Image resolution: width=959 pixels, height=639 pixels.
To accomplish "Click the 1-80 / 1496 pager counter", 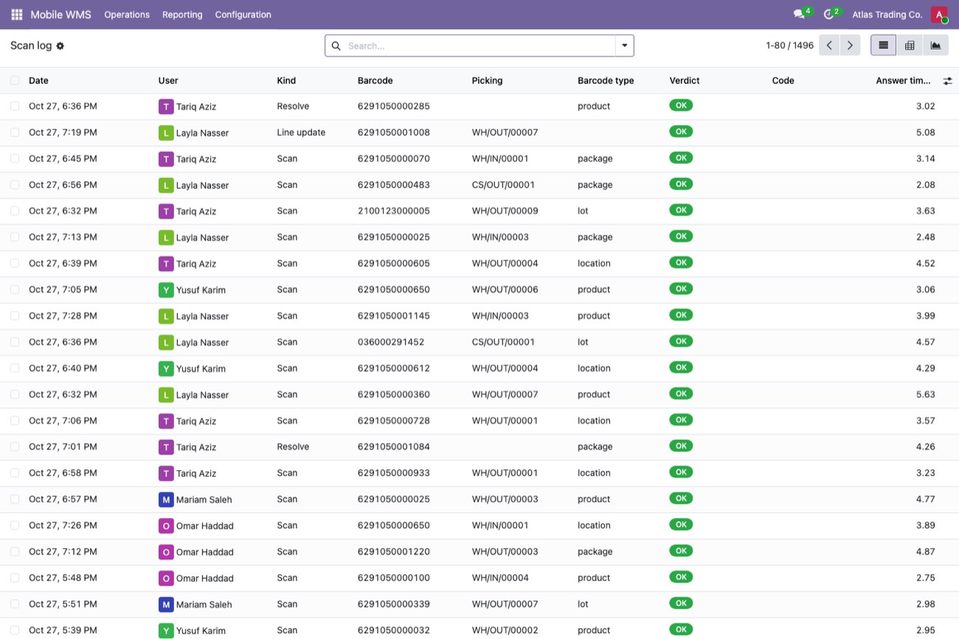I will click(790, 45).
